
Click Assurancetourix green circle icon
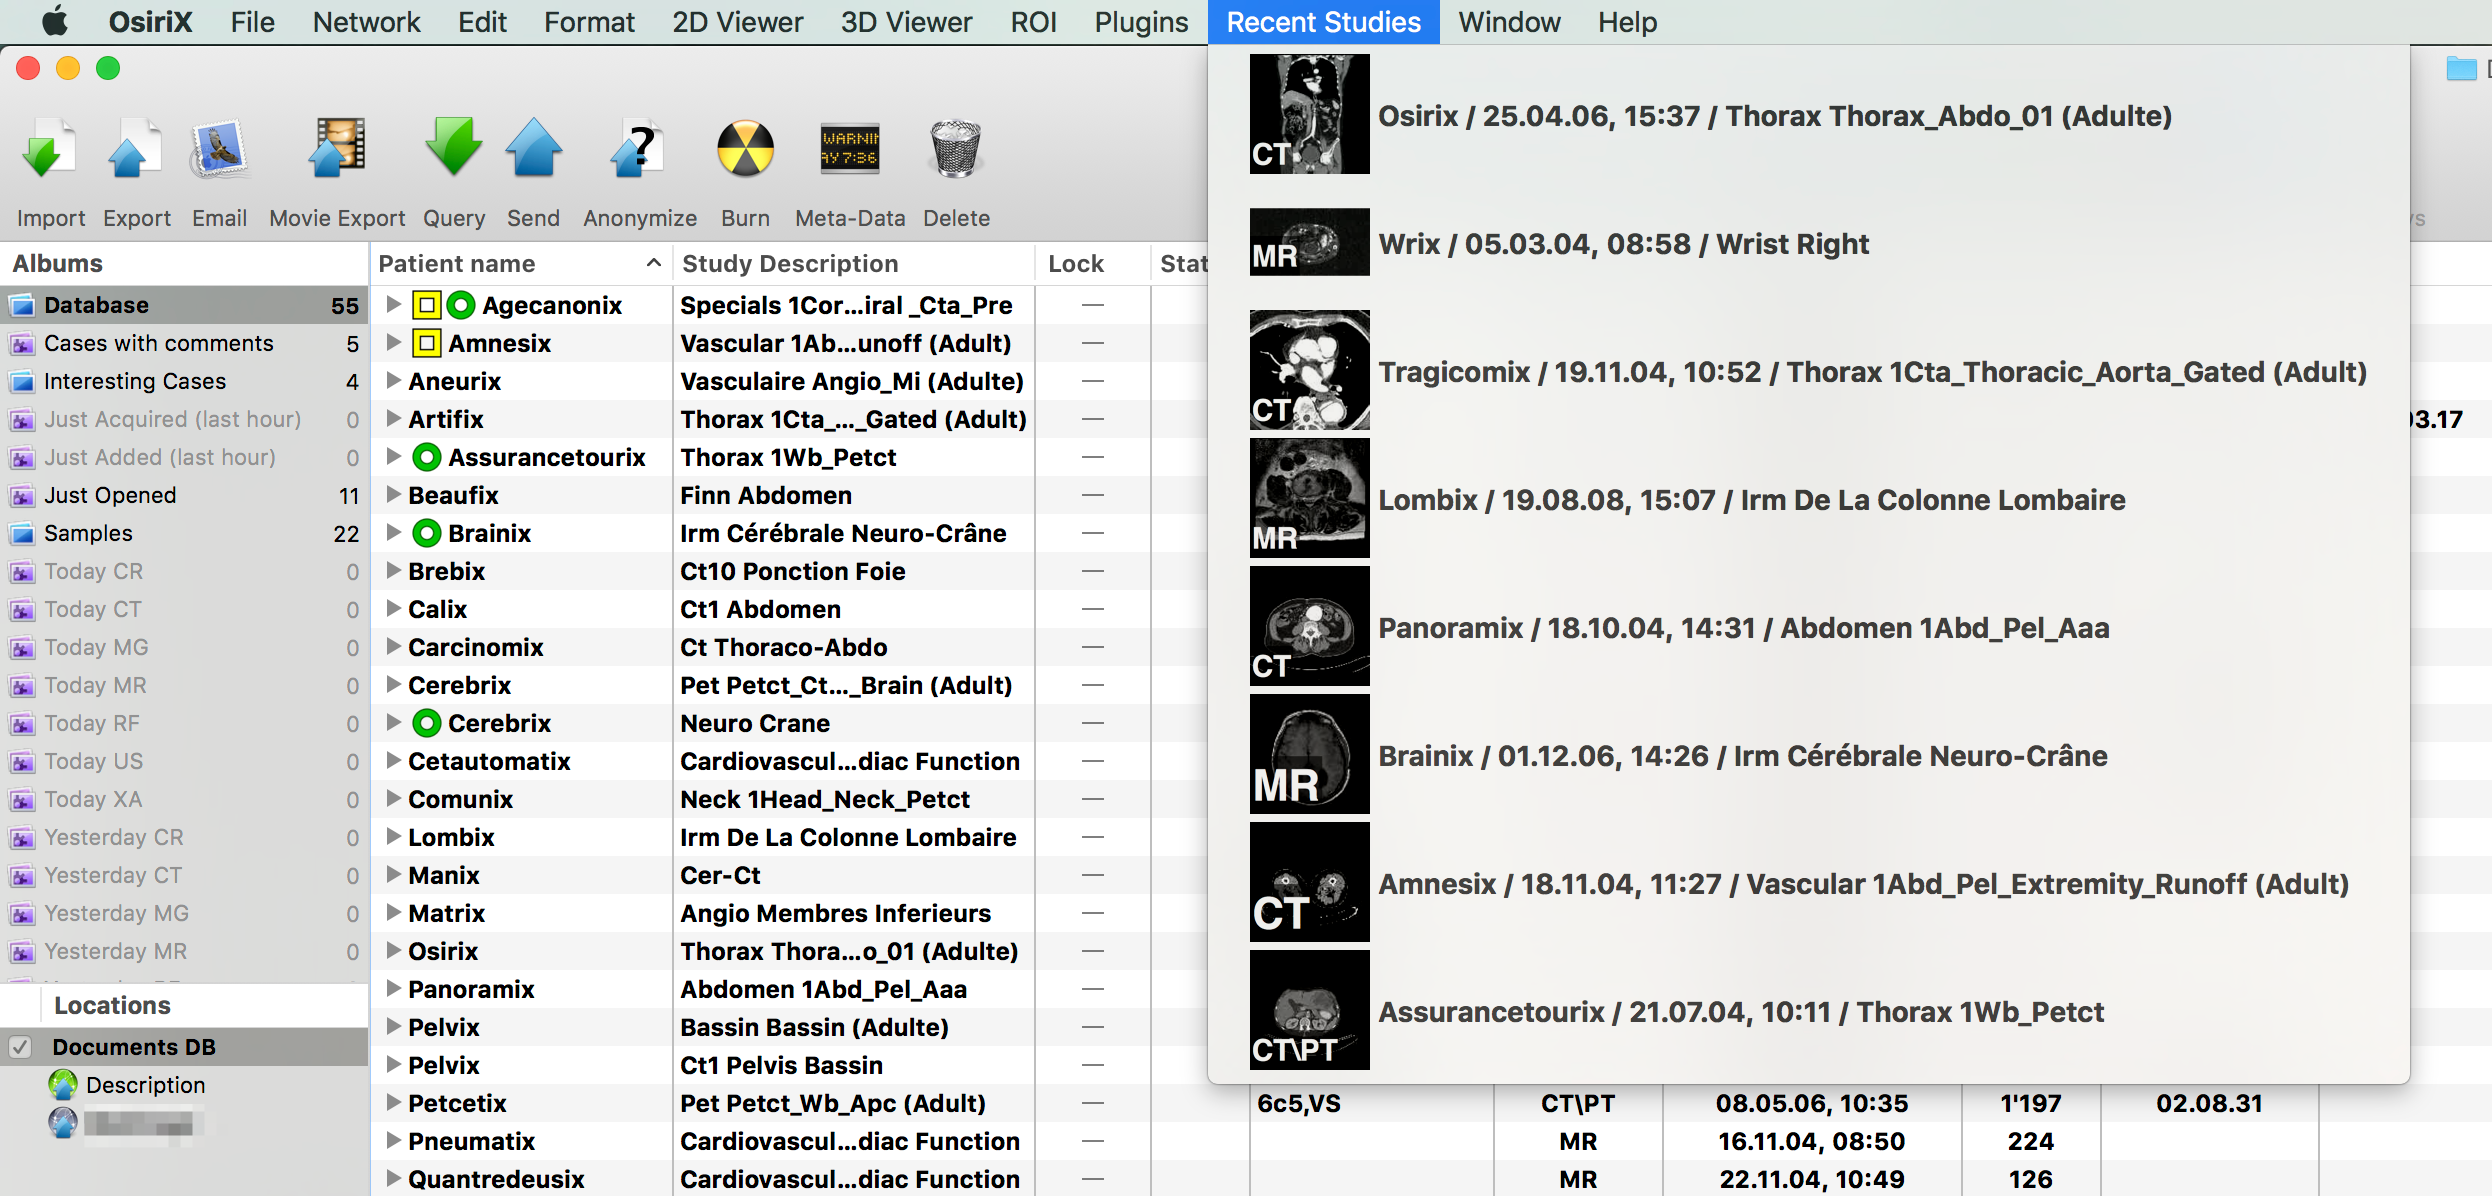(427, 457)
